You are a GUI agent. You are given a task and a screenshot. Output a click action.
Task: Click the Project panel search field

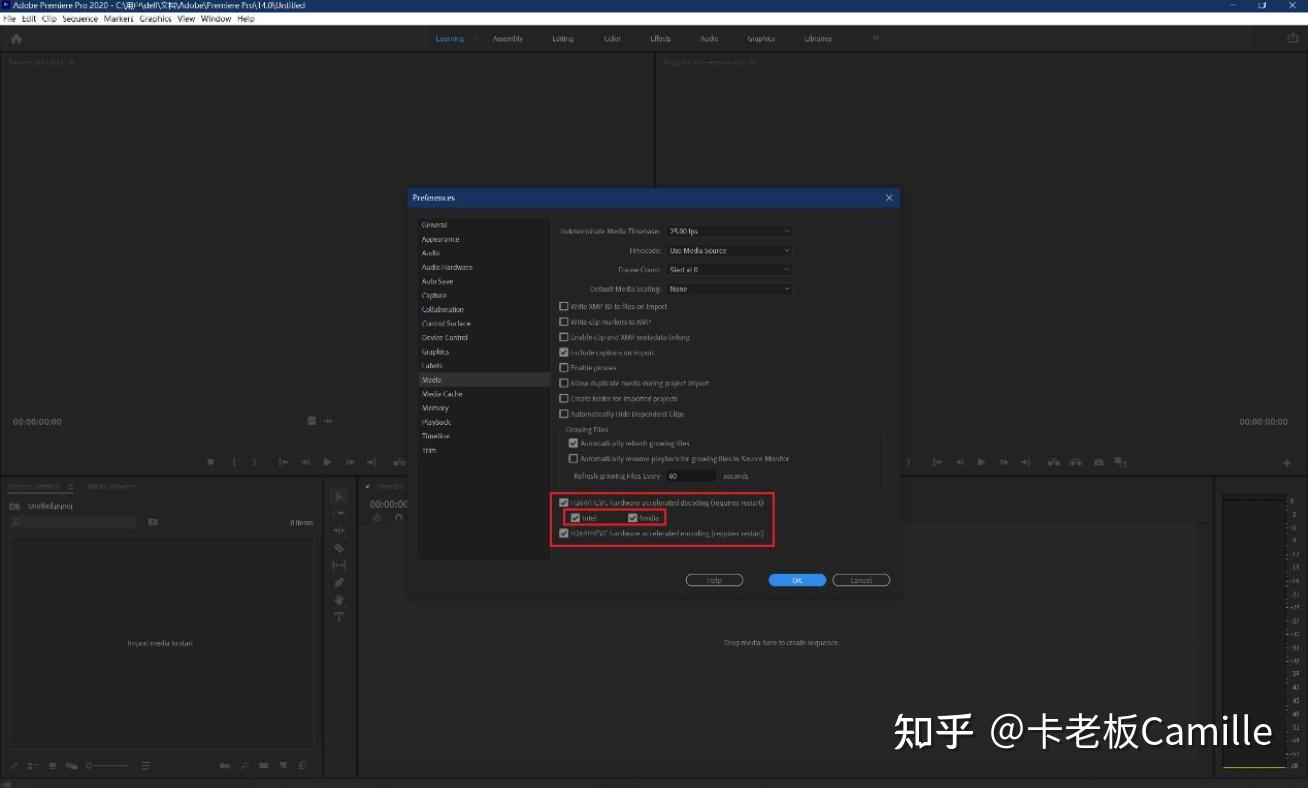click(73, 522)
